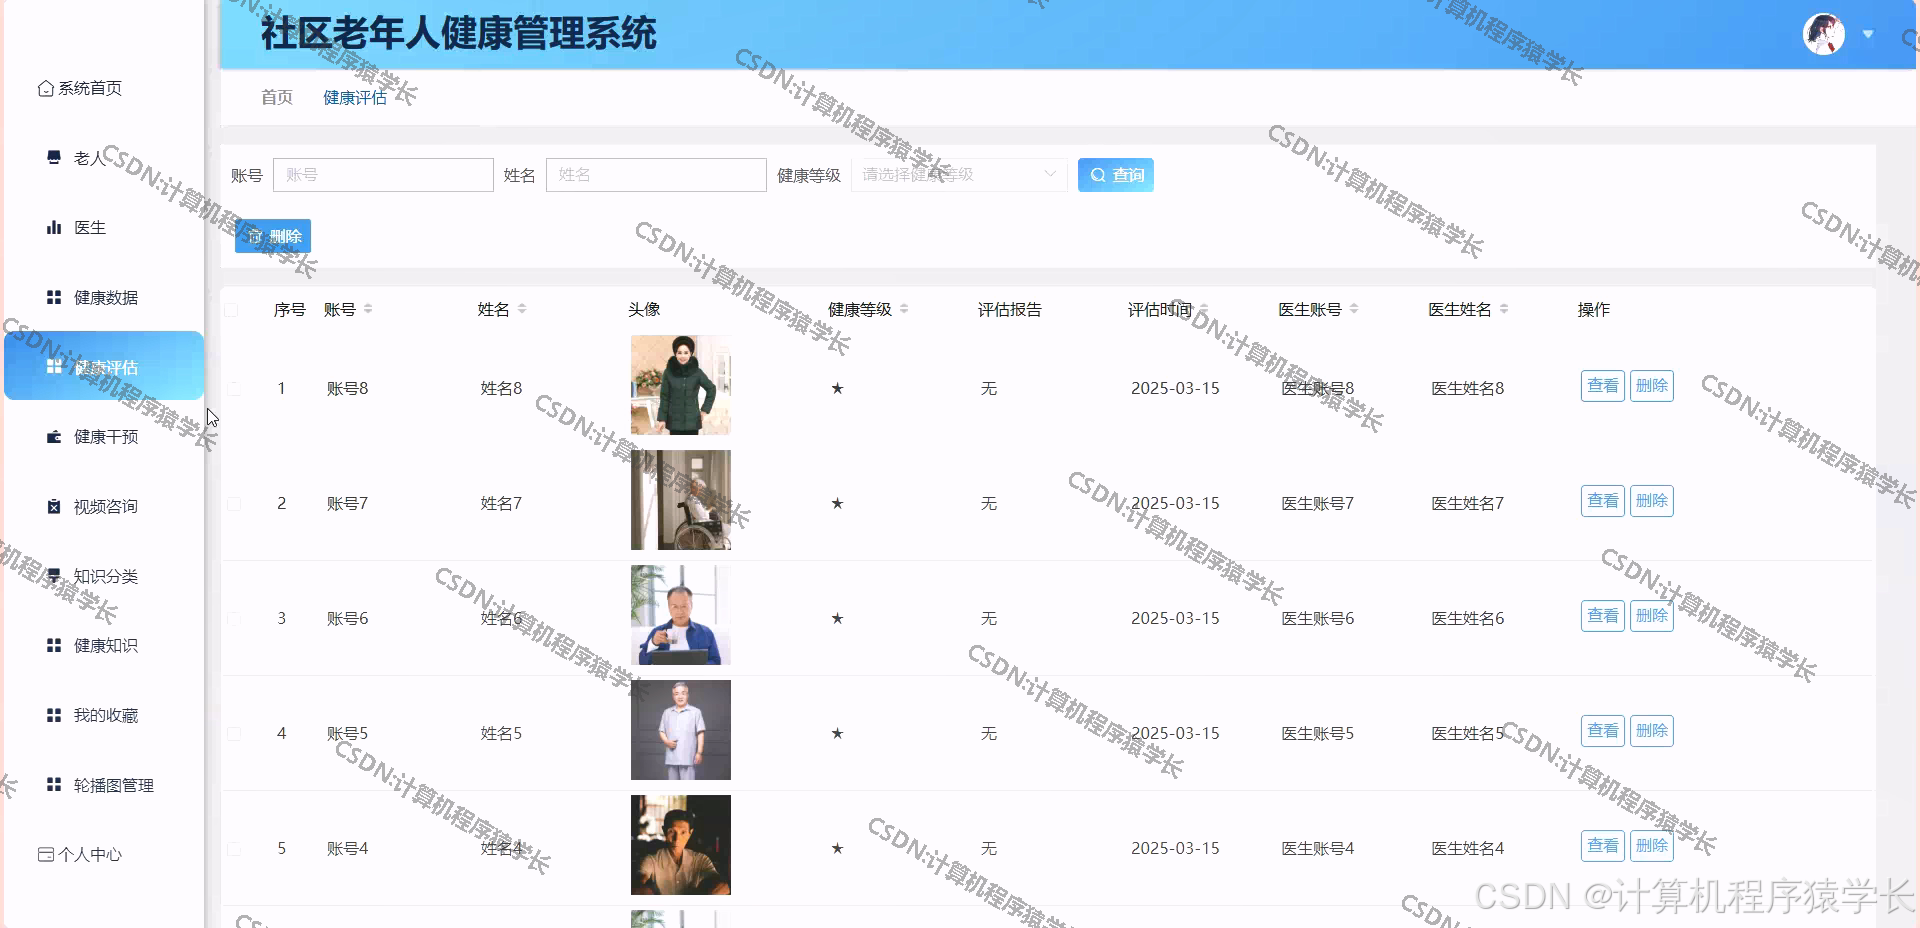Click the grid icon beside 轮播图管理
Screen dimensions: 1920x928
[54, 785]
